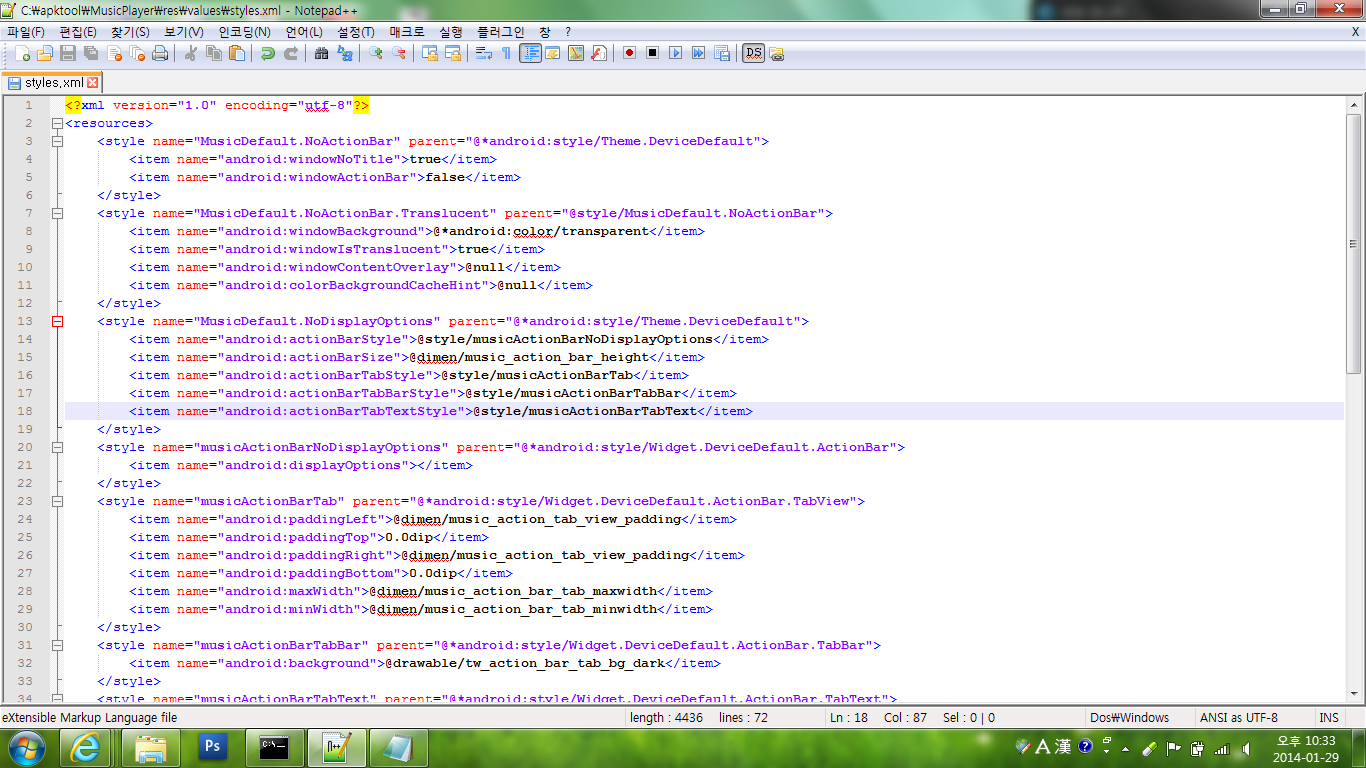Click the Undo arrow icon
This screenshot has height=768, width=1366.
click(x=268, y=53)
